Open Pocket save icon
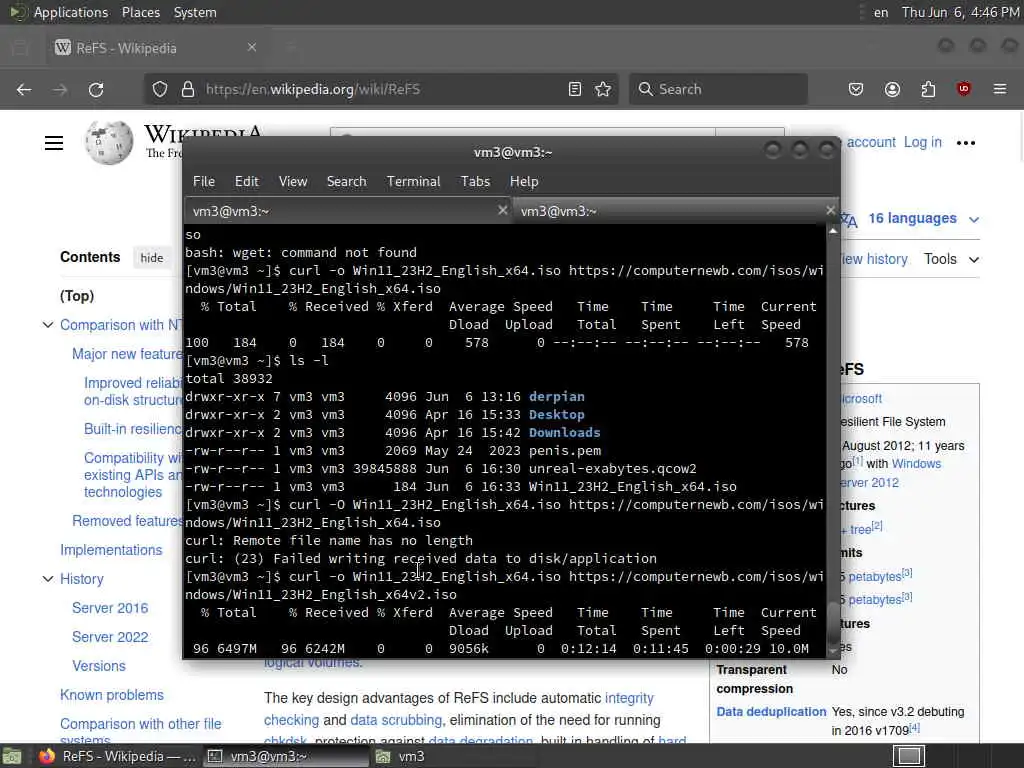 pos(856,89)
